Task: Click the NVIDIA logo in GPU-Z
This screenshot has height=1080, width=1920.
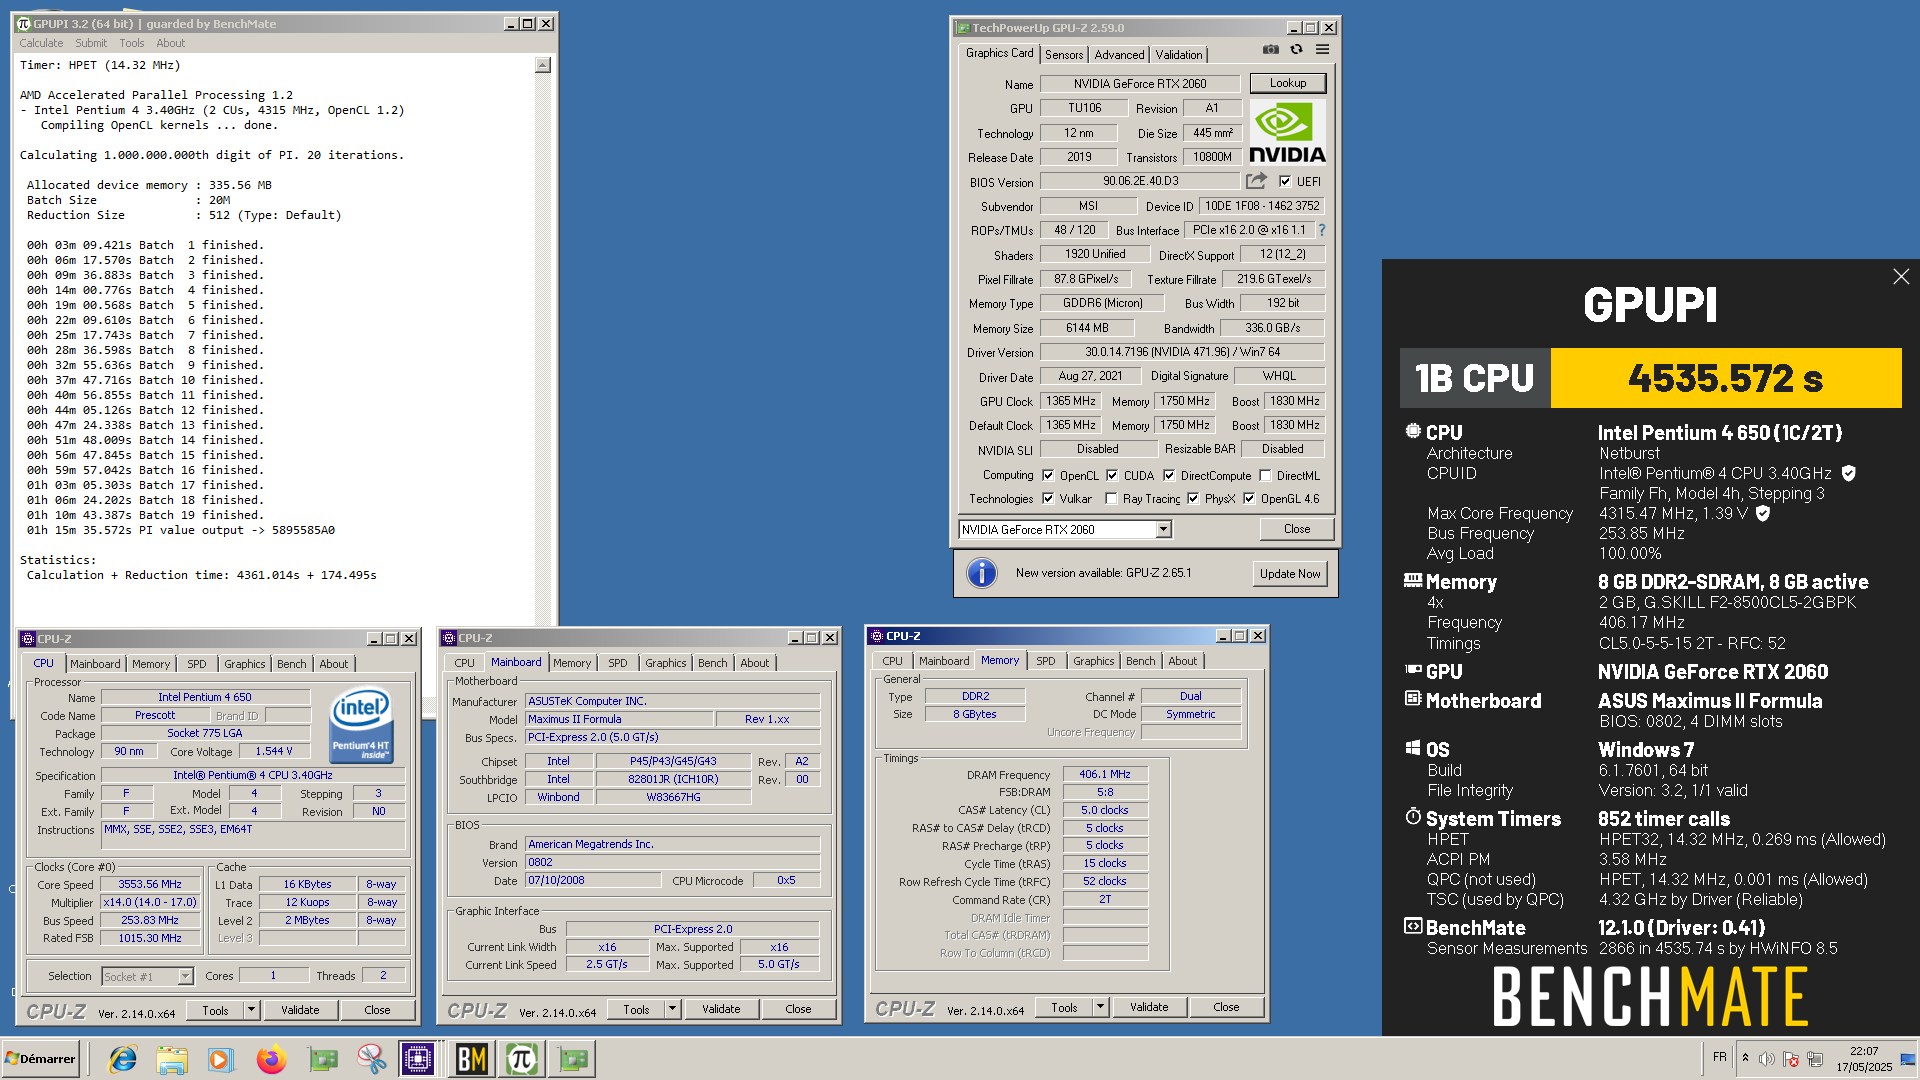Action: click(x=1287, y=132)
